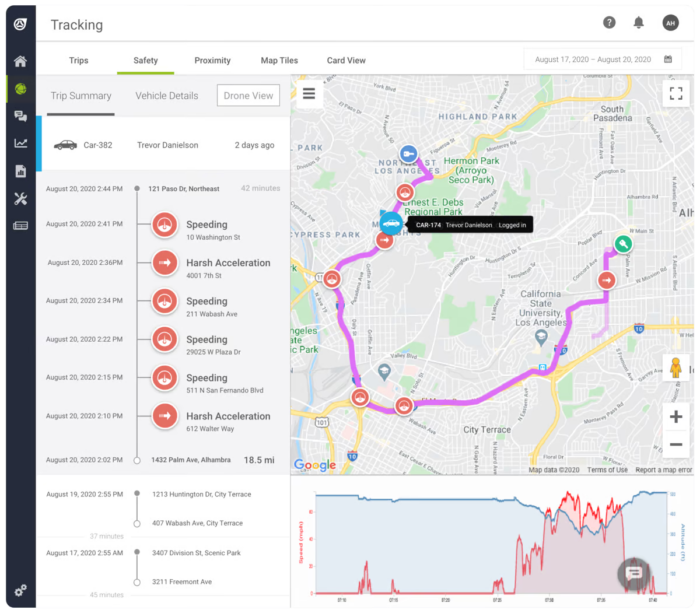Click the Google logo on map
This screenshot has height=613, width=700.
tap(315, 465)
